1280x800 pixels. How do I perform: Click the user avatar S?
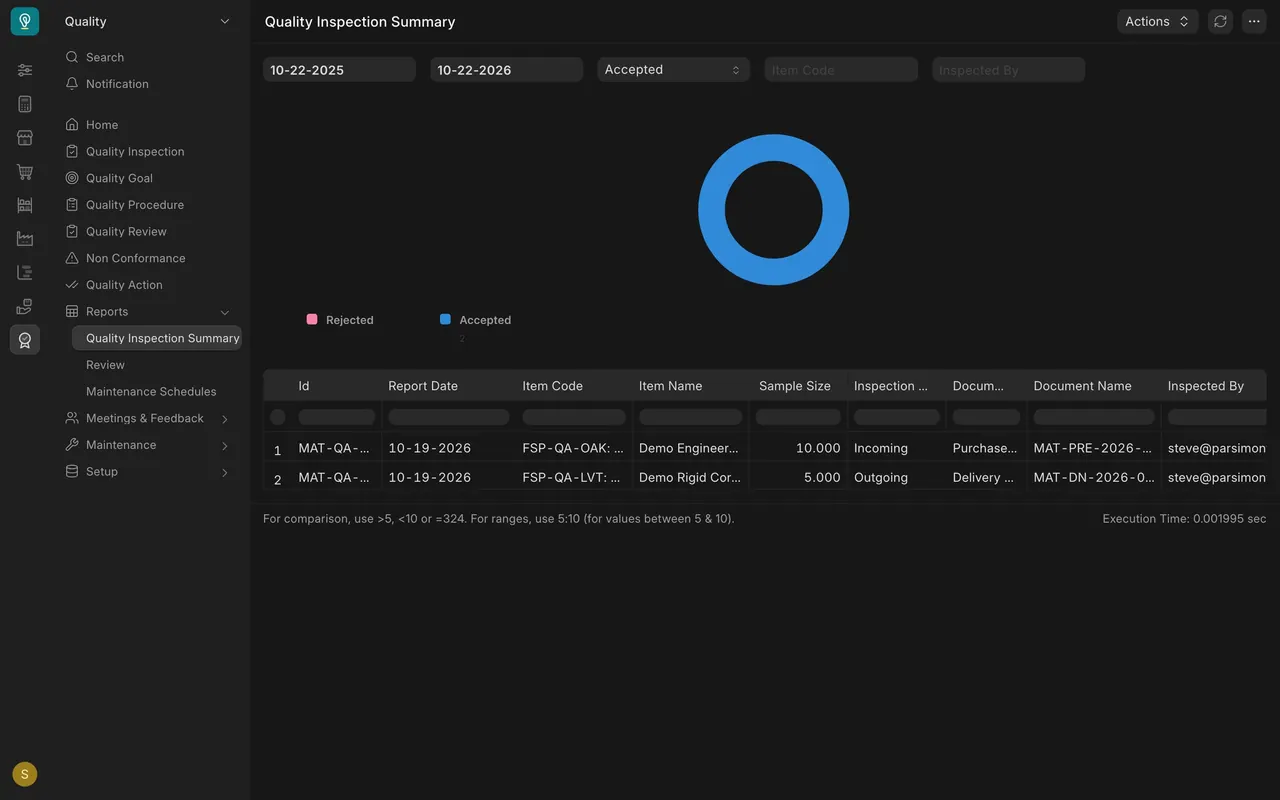(x=25, y=774)
